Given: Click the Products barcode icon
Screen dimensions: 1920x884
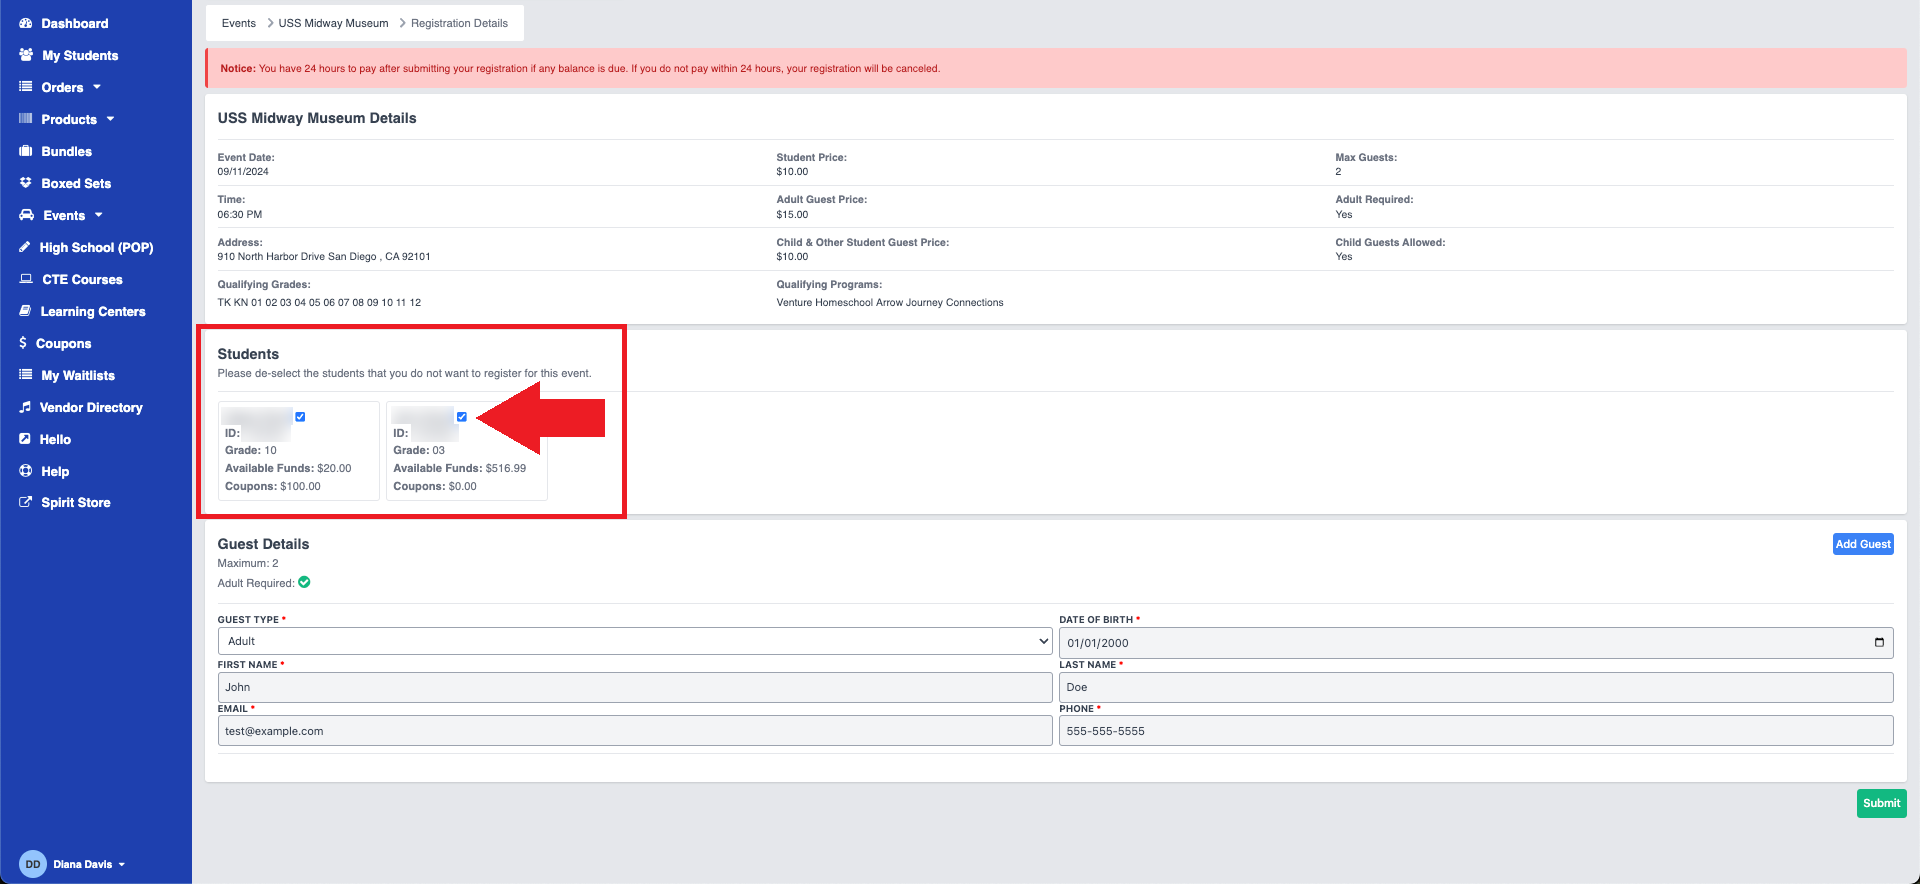Looking at the screenshot, I should click(26, 119).
